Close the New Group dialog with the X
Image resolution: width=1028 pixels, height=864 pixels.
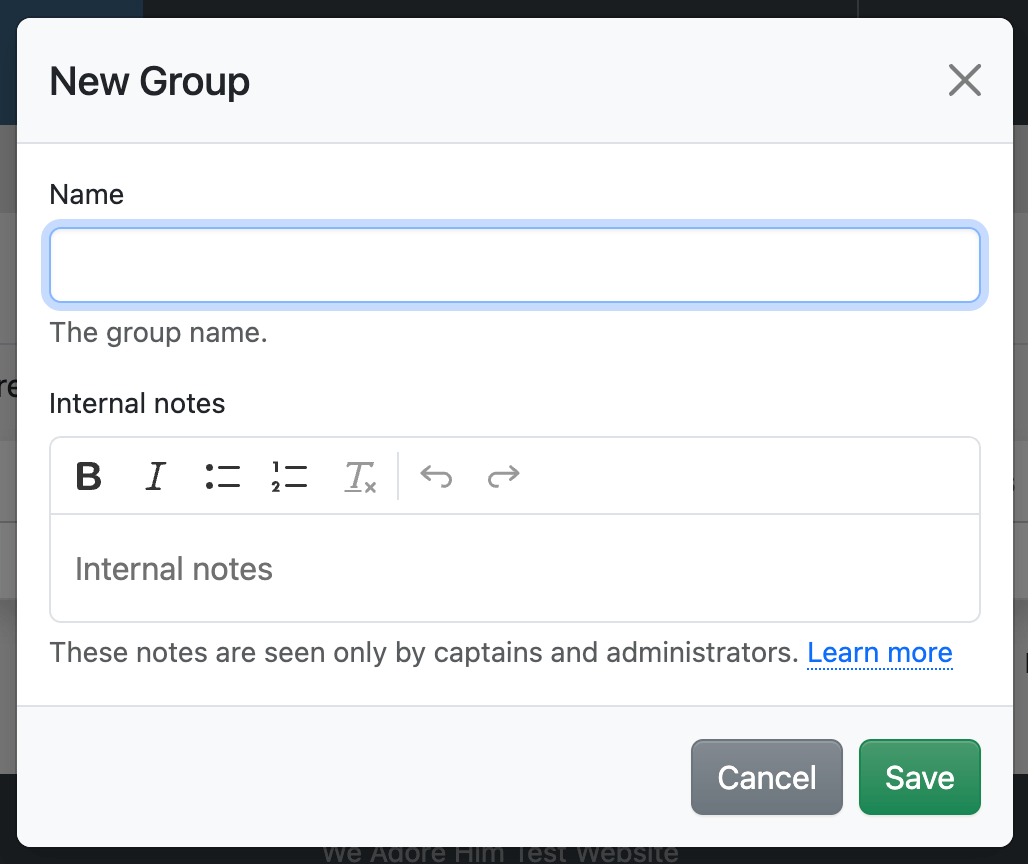[x=964, y=80]
